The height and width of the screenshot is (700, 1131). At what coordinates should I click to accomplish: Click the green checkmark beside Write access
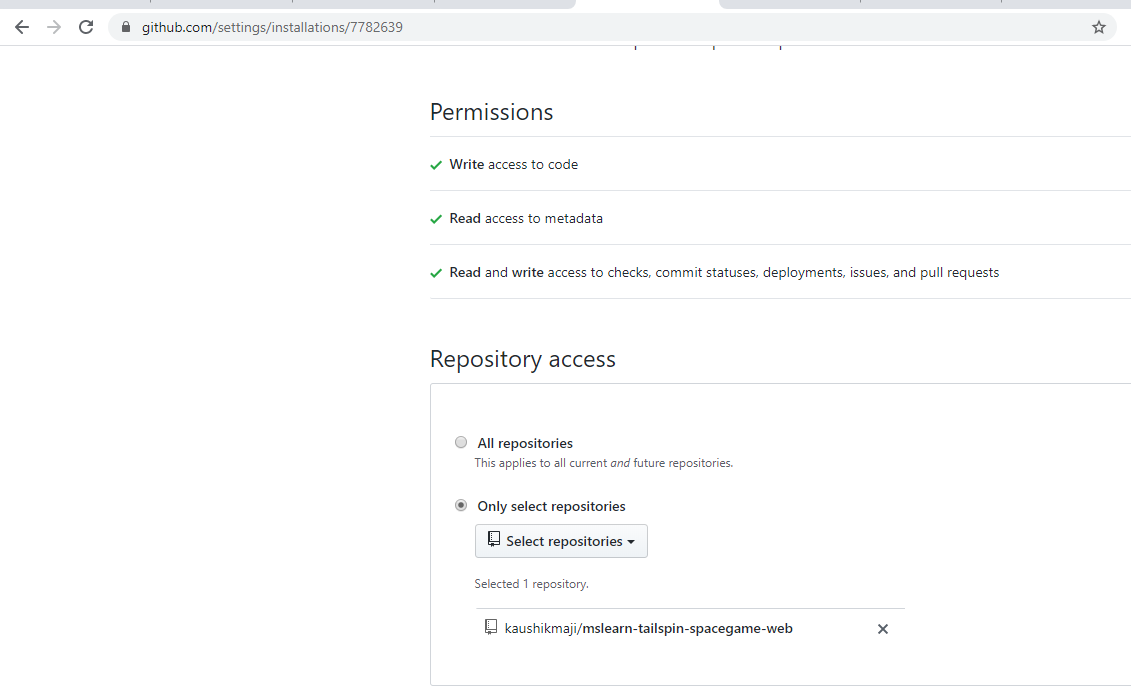click(x=436, y=164)
